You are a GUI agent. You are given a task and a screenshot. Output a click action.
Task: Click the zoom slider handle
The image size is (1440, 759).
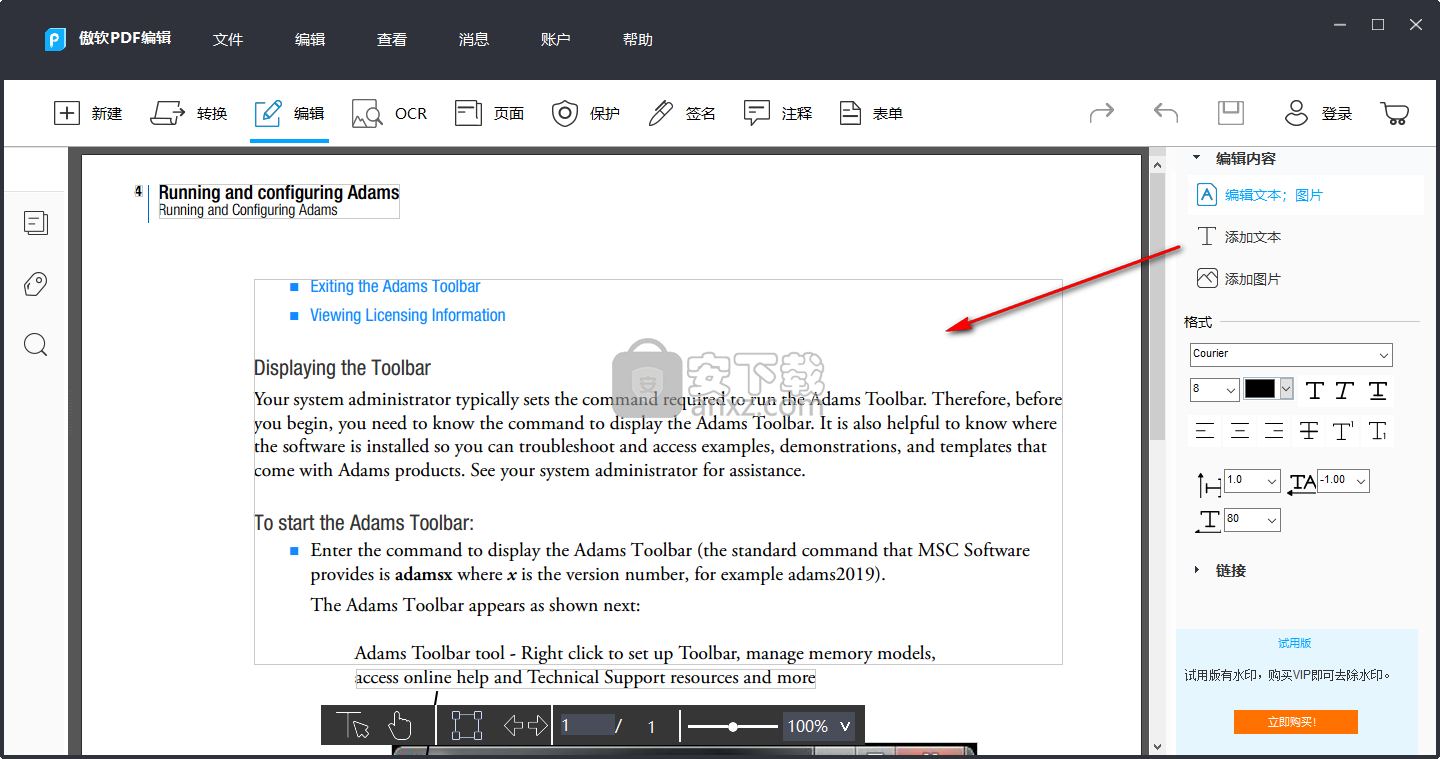733,727
